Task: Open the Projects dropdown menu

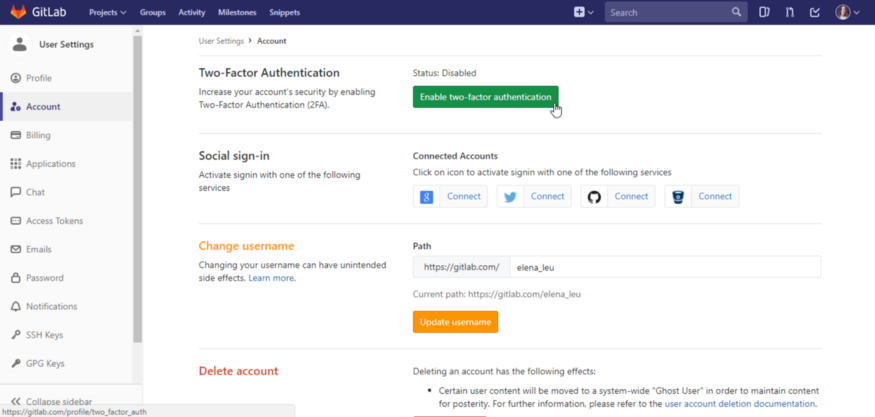Action: [107, 12]
